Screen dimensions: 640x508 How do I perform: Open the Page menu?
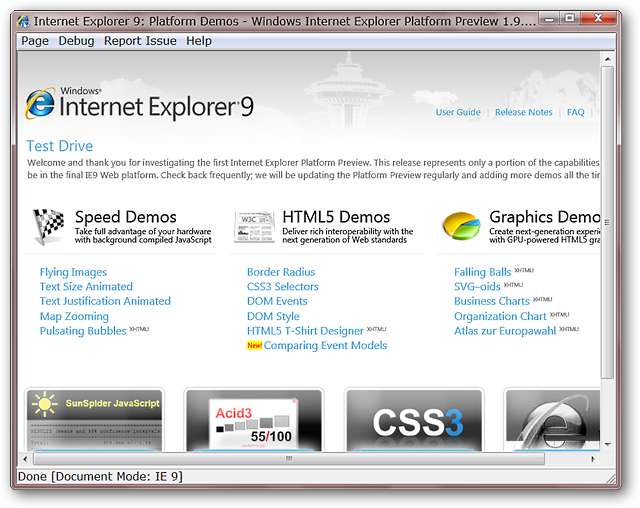(x=35, y=41)
